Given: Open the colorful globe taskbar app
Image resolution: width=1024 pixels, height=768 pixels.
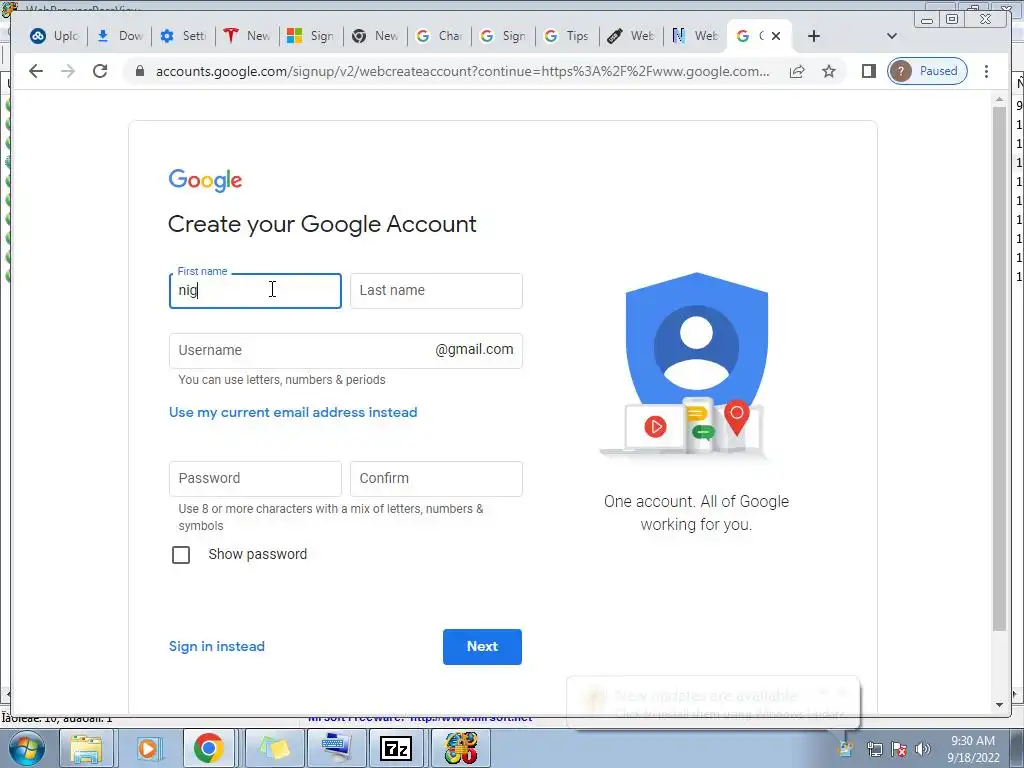Looking at the screenshot, I should tap(460, 748).
